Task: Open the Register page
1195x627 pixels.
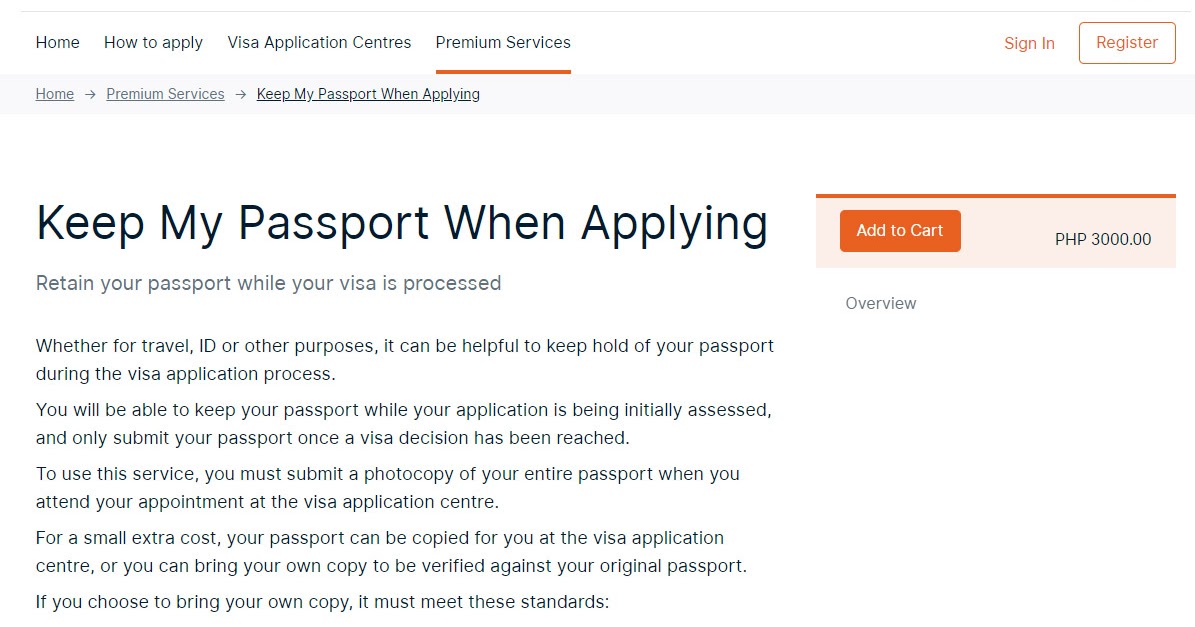Action: point(1127,42)
